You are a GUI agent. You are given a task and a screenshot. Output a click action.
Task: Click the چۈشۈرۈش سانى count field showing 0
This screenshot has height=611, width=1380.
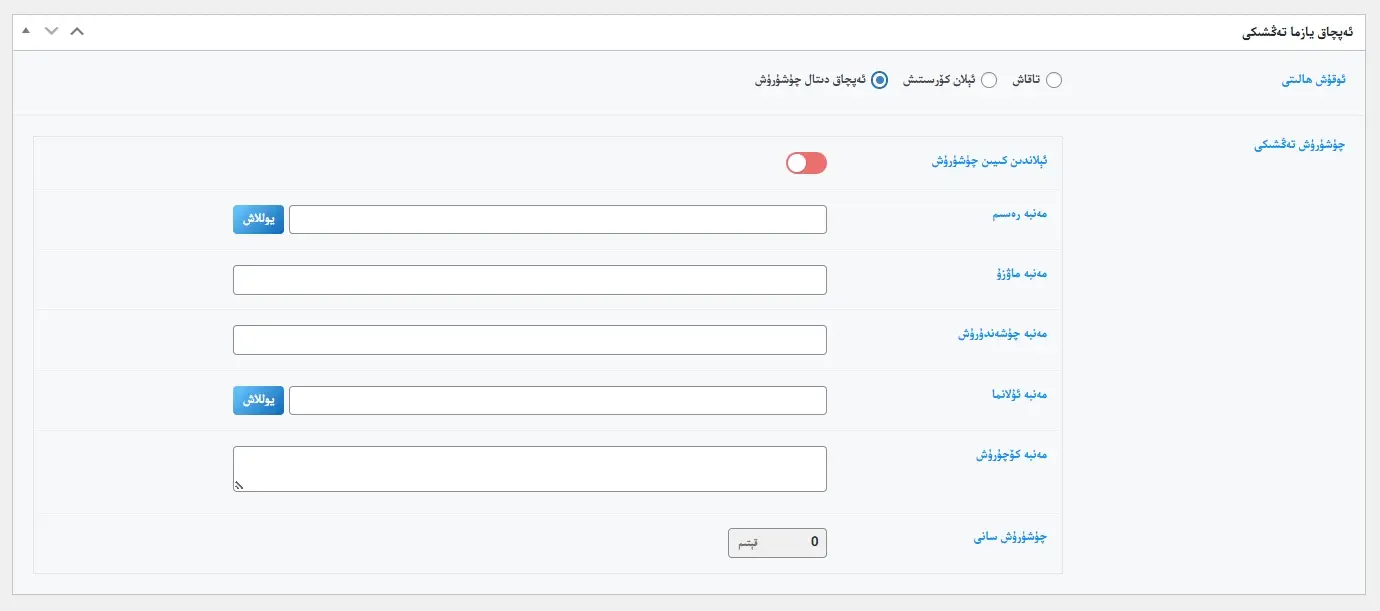[x=777, y=542]
